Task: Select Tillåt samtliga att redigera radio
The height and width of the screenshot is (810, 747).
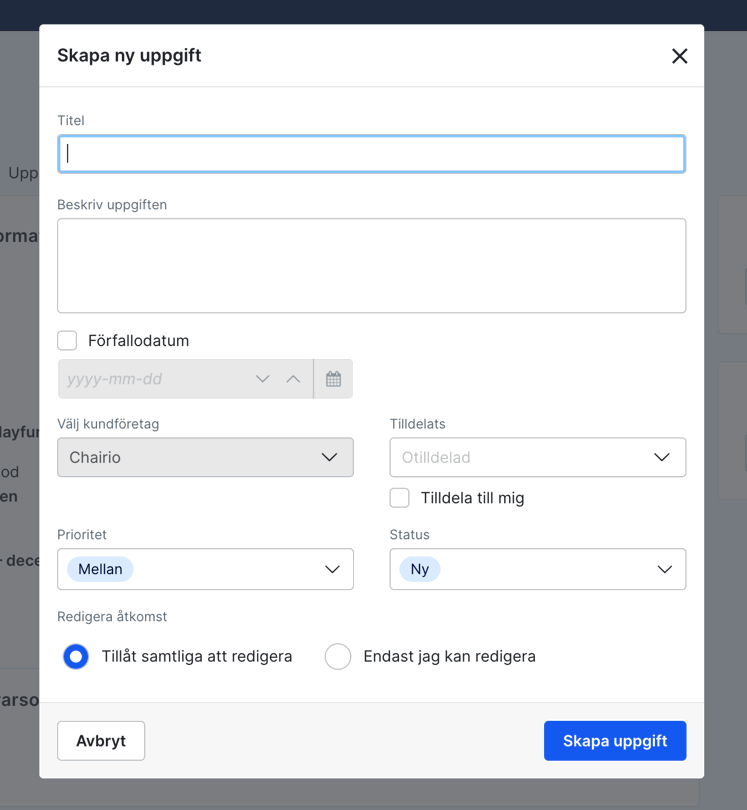Action: 76,657
